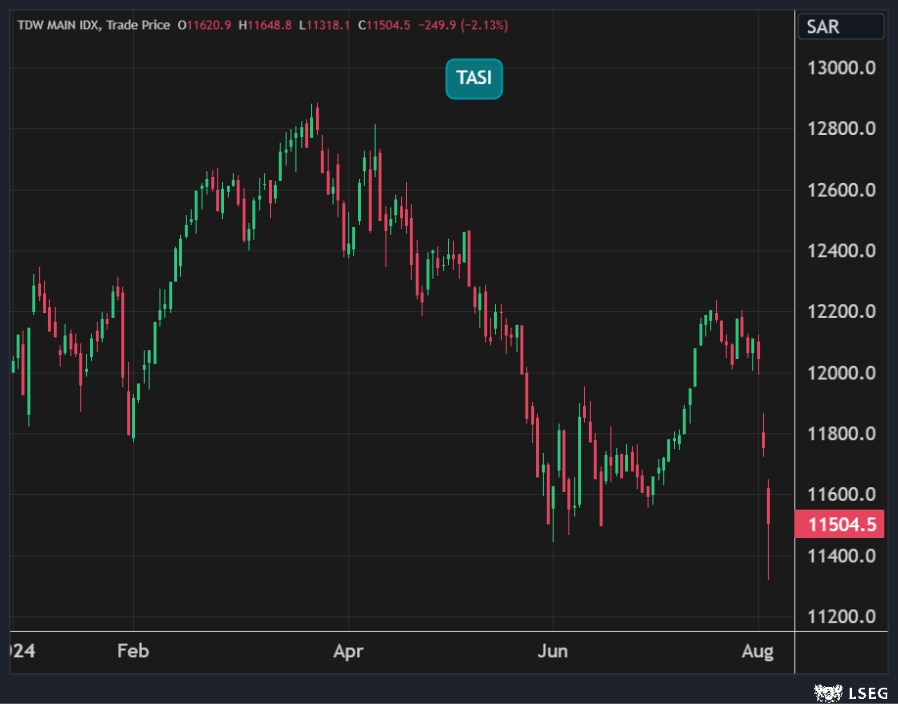Click the Apr label on time axis

tap(348, 652)
